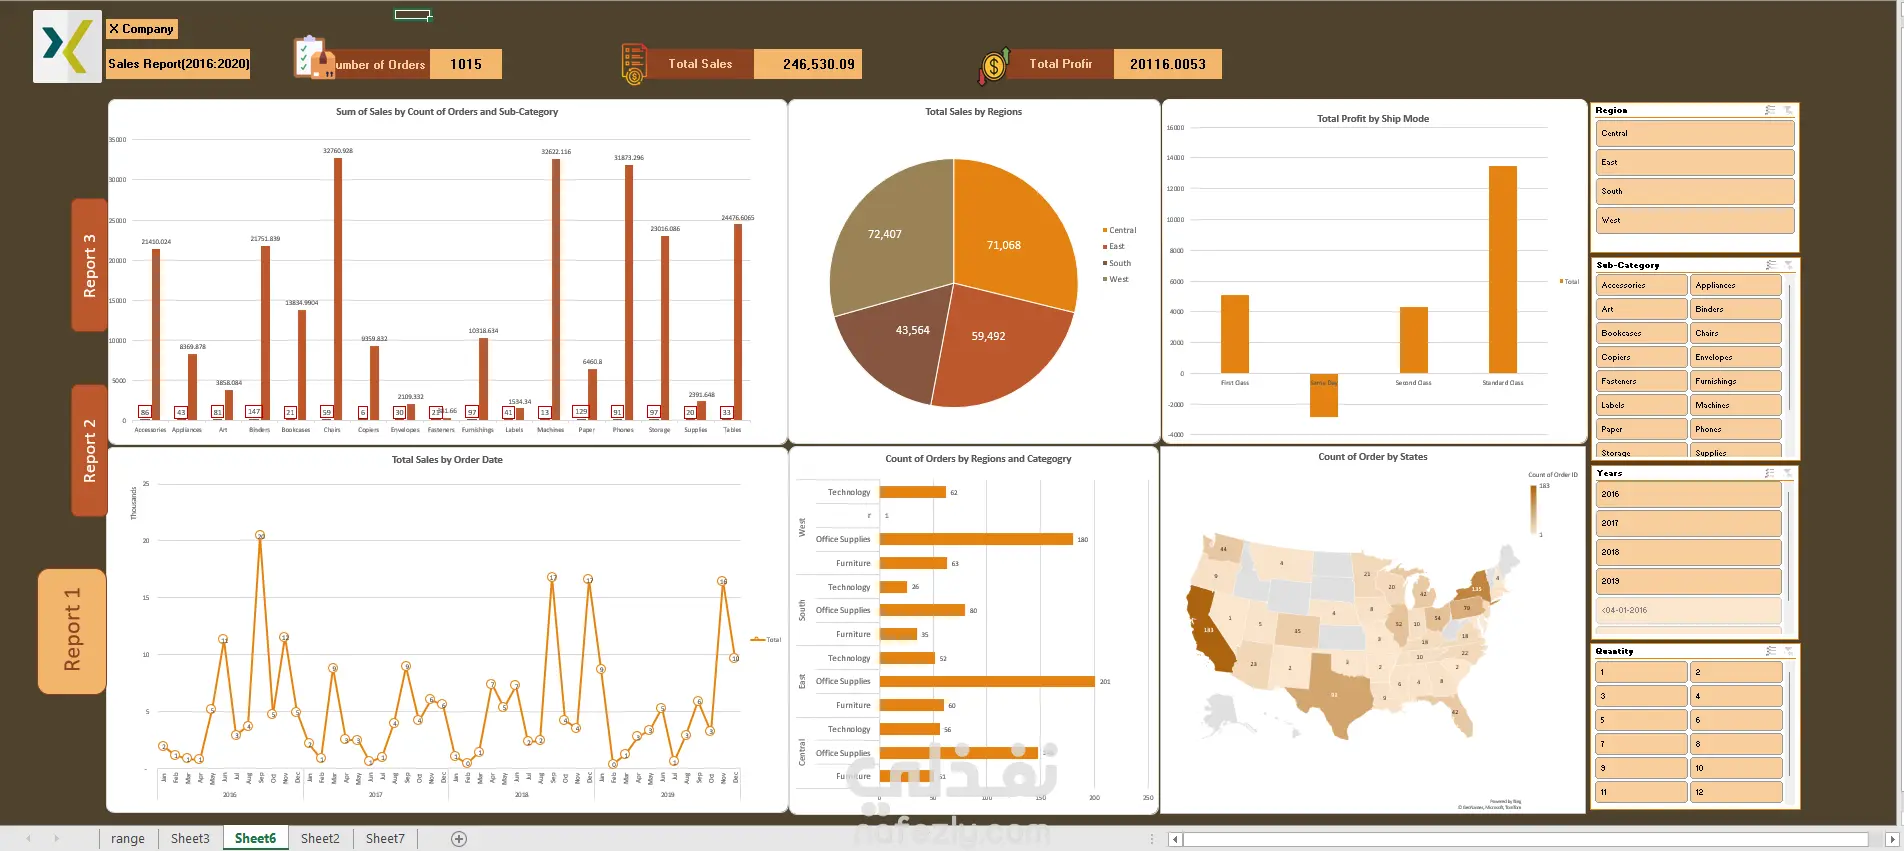1904x851 pixels.
Task: Select the 2018 item in the Years slicer
Action: tap(1689, 552)
